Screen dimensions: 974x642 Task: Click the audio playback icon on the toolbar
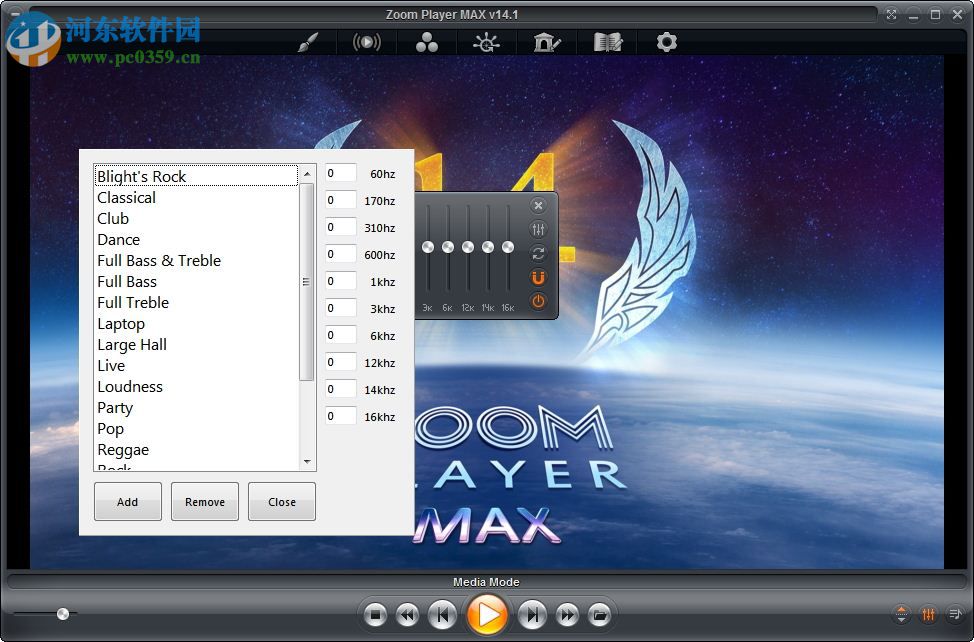(368, 42)
